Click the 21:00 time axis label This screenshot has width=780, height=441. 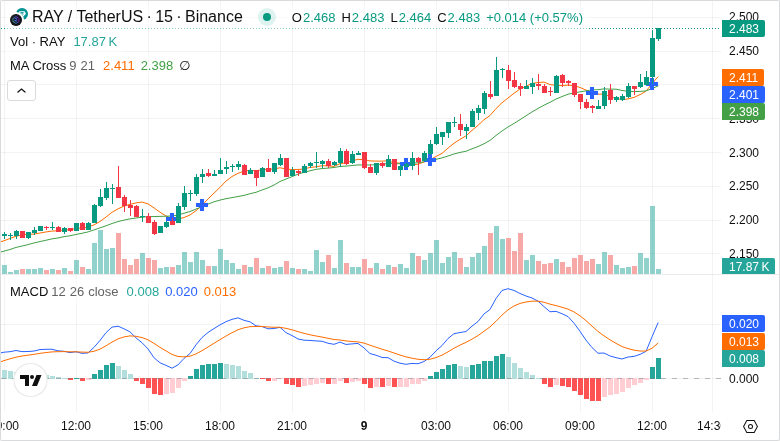click(x=292, y=426)
